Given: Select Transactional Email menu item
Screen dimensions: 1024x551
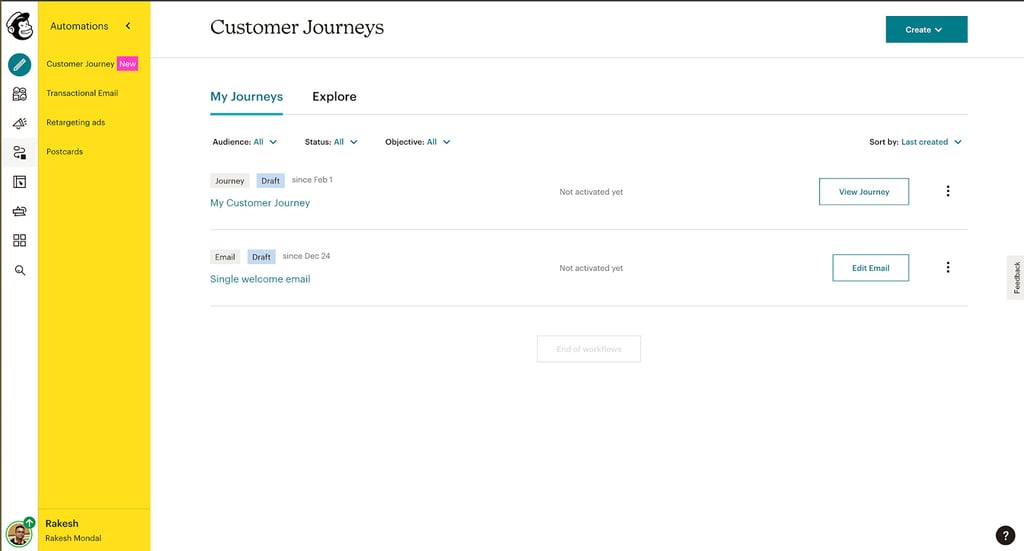Looking at the screenshot, I should pyautogui.click(x=82, y=93).
